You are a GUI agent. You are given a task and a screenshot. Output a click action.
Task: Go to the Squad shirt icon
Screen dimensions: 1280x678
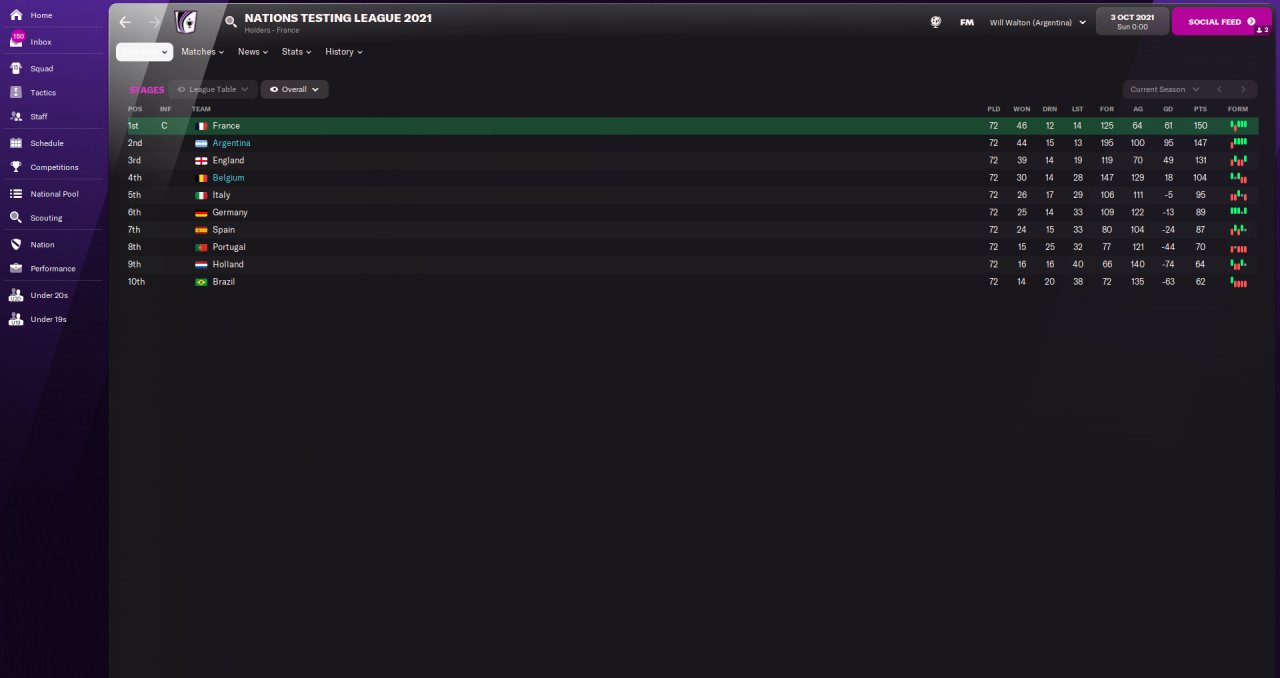click(x=16, y=68)
